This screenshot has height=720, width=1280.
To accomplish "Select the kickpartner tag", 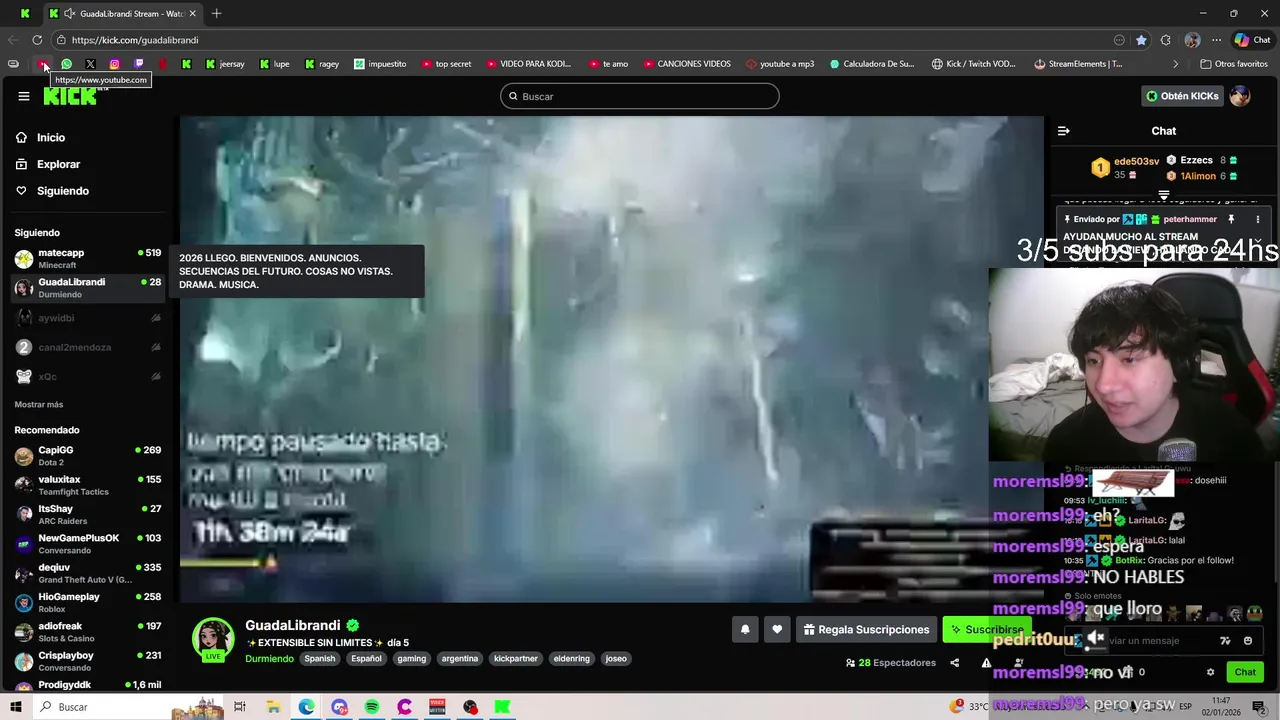I will click(516, 659).
